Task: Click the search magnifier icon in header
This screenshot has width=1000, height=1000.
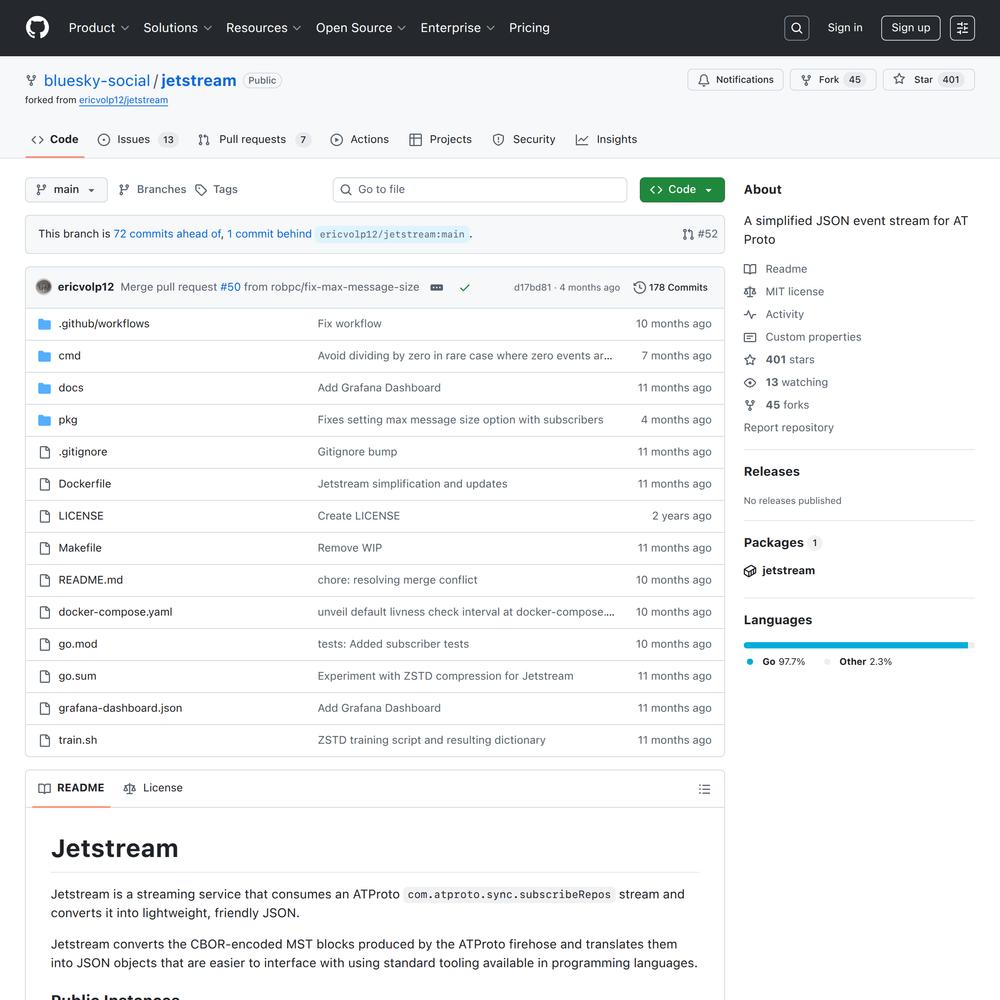Action: point(797,28)
